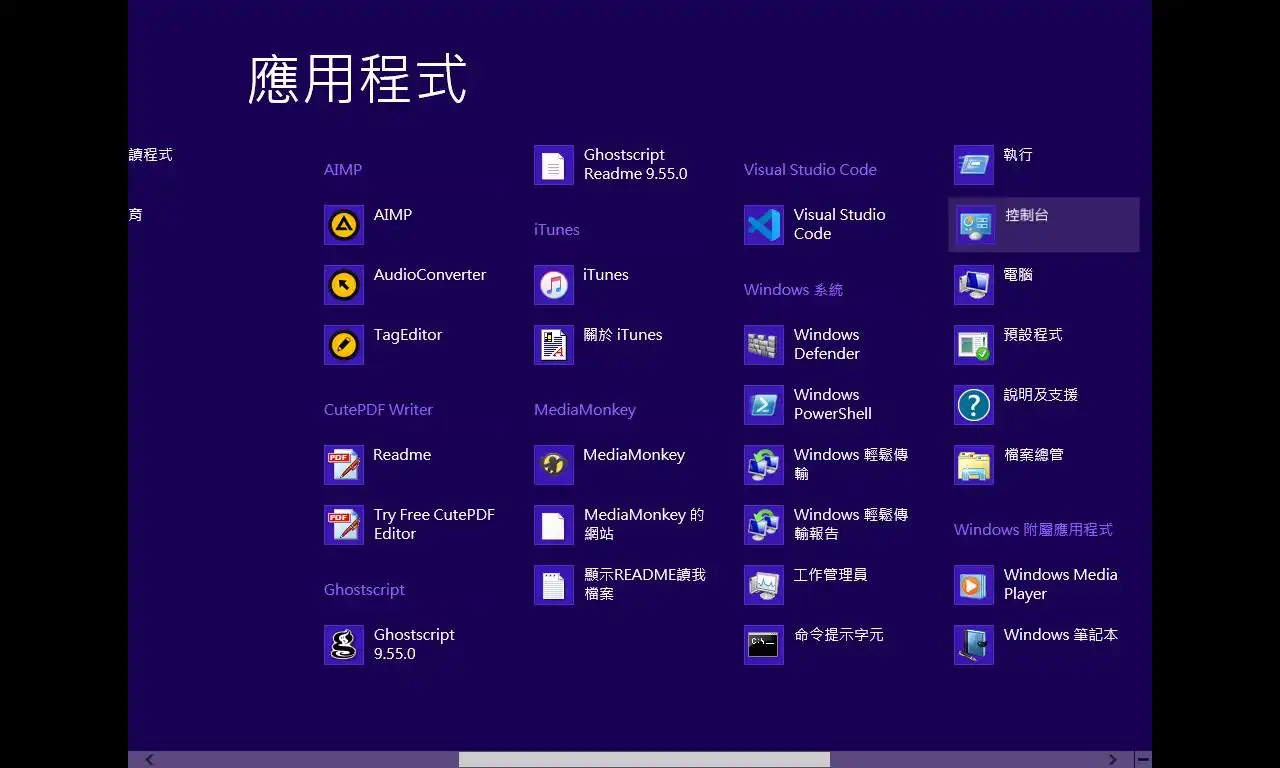Open the Windows Defender wall icon

[764, 345]
